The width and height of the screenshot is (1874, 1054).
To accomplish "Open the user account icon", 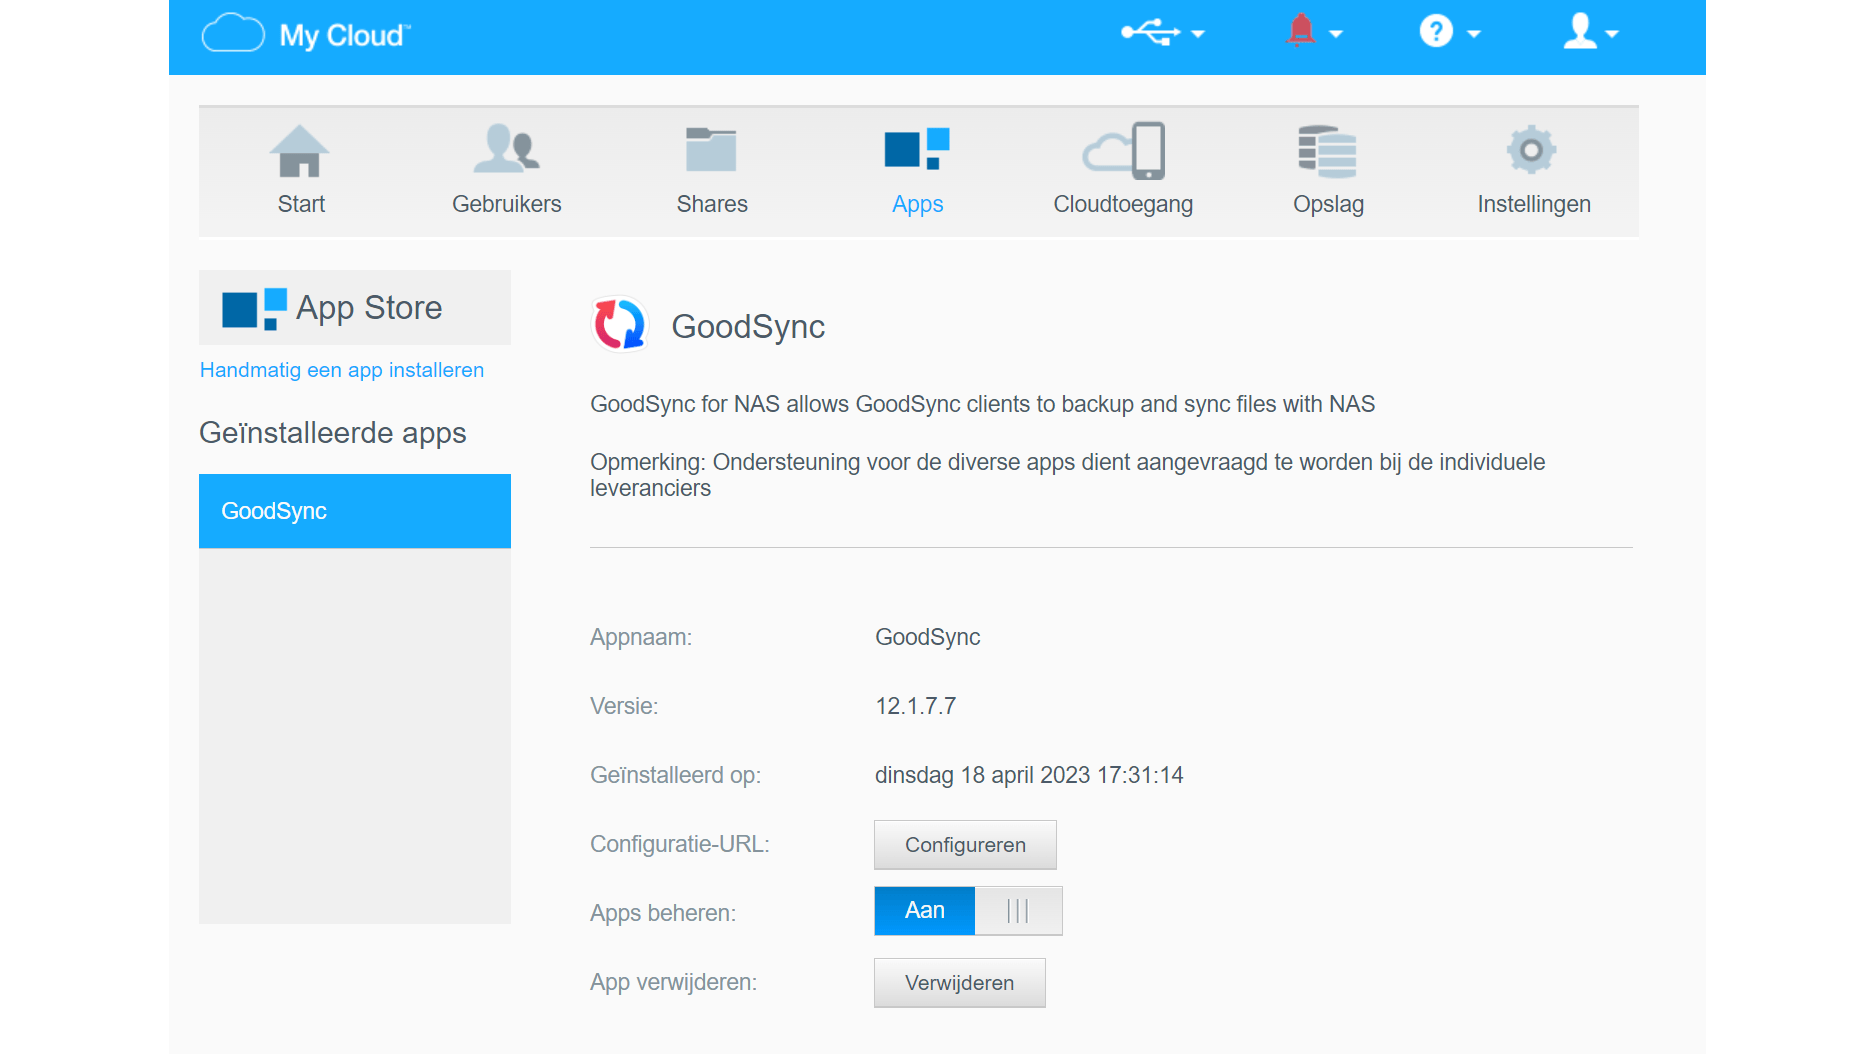I will point(1580,31).
